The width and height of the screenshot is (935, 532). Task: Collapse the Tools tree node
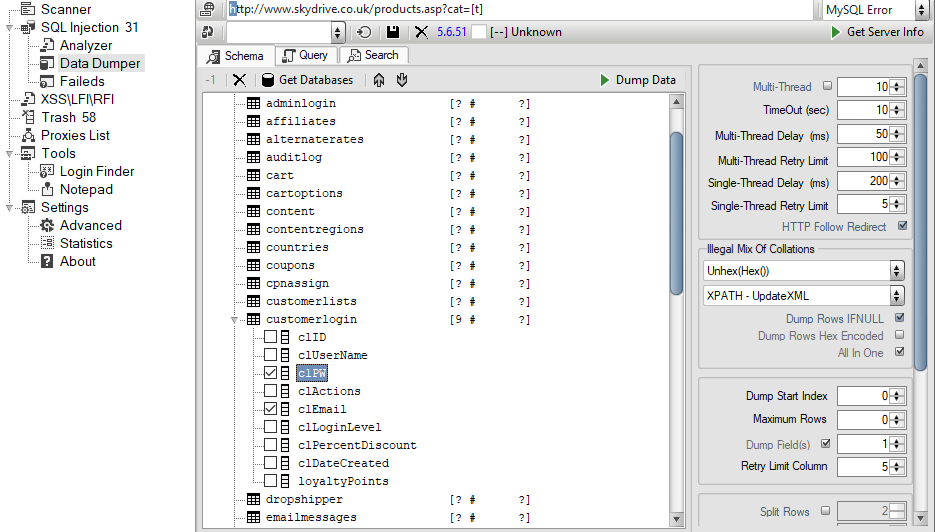9,154
